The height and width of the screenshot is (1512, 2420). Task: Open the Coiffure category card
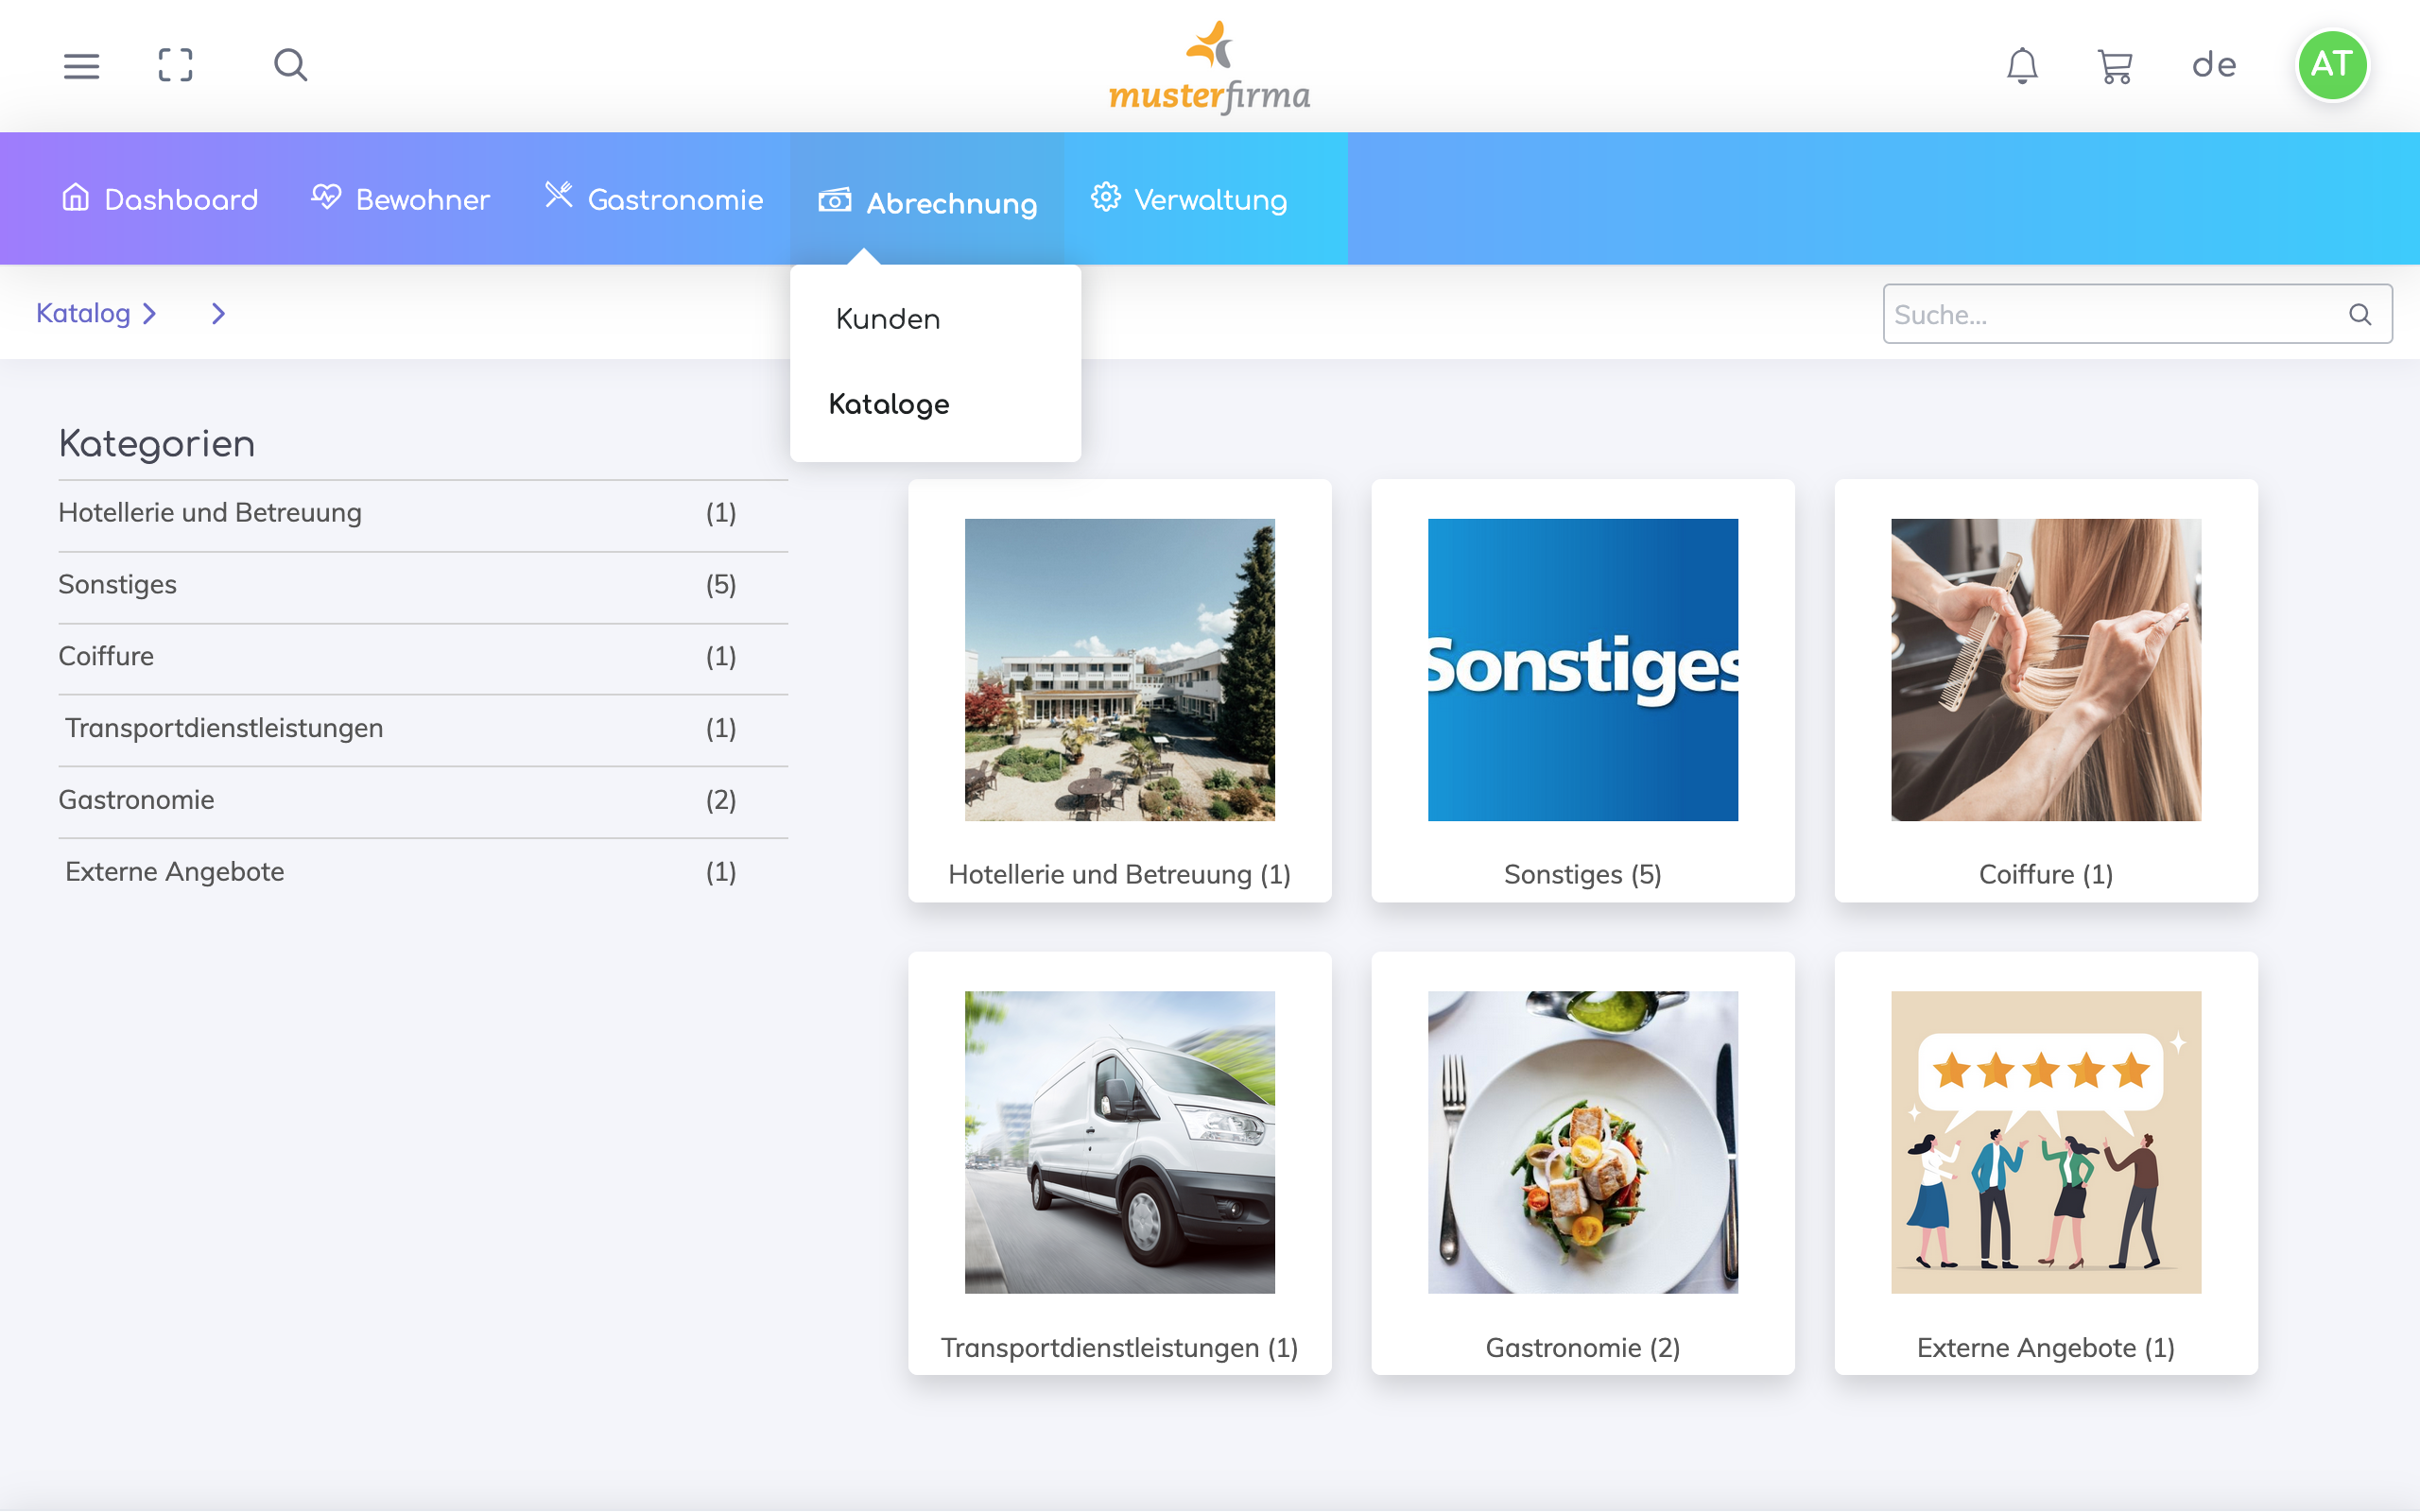coord(2045,690)
